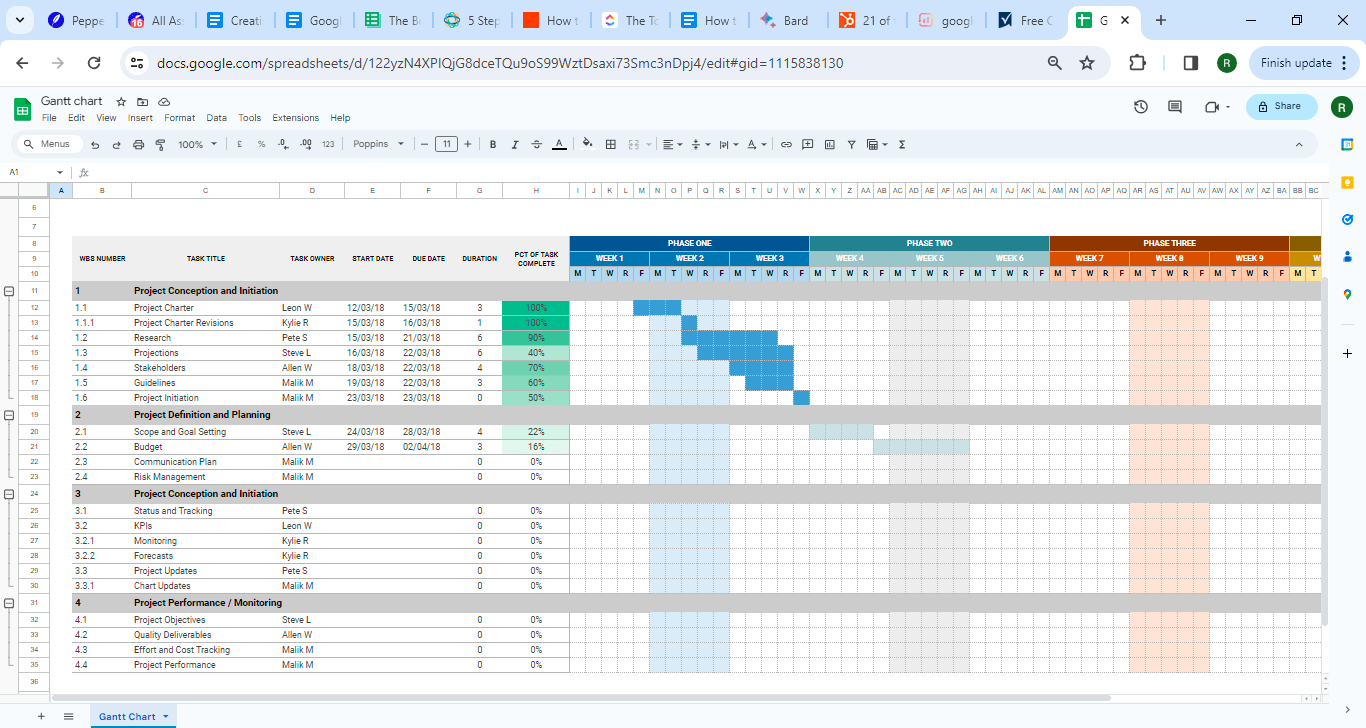Click the Move to folder icon
This screenshot has height=728, width=1366.
point(143,102)
